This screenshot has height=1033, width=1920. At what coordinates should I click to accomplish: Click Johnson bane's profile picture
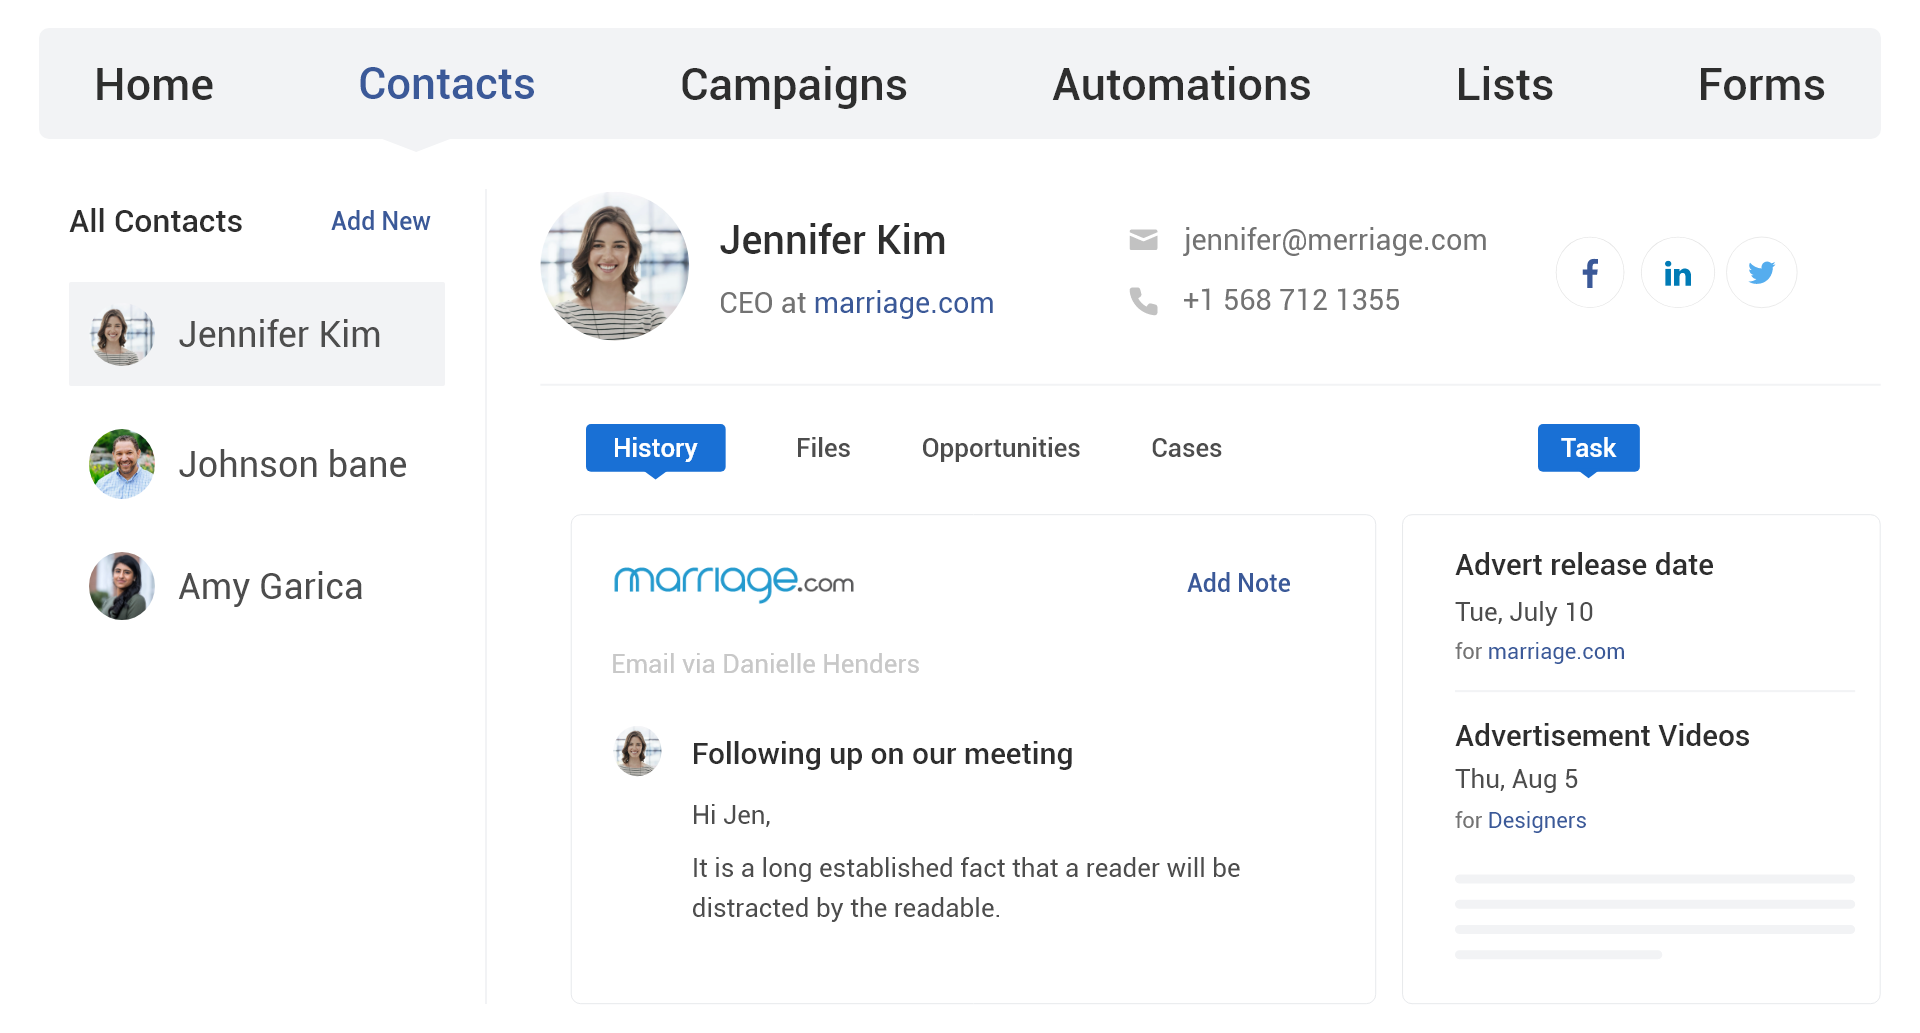click(x=121, y=463)
